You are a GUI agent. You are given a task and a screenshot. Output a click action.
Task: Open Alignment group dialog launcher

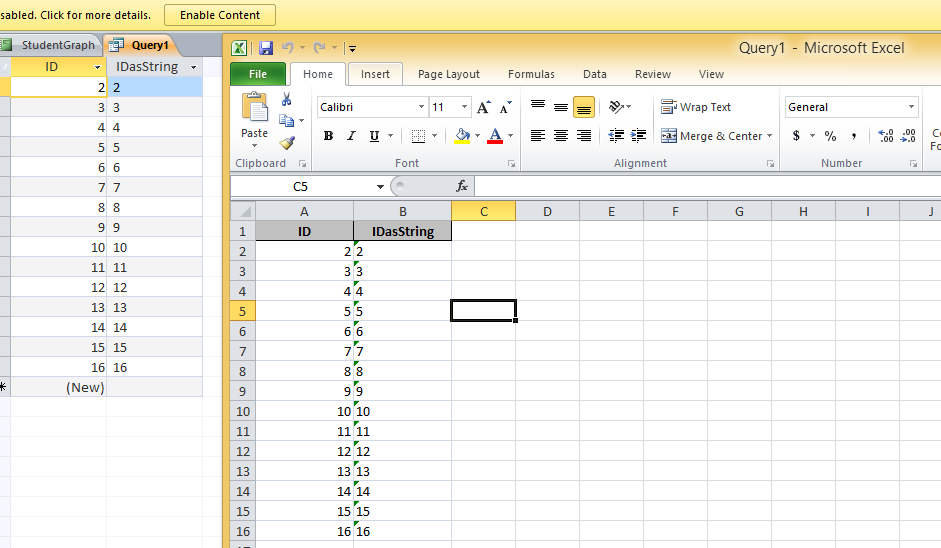(771, 164)
